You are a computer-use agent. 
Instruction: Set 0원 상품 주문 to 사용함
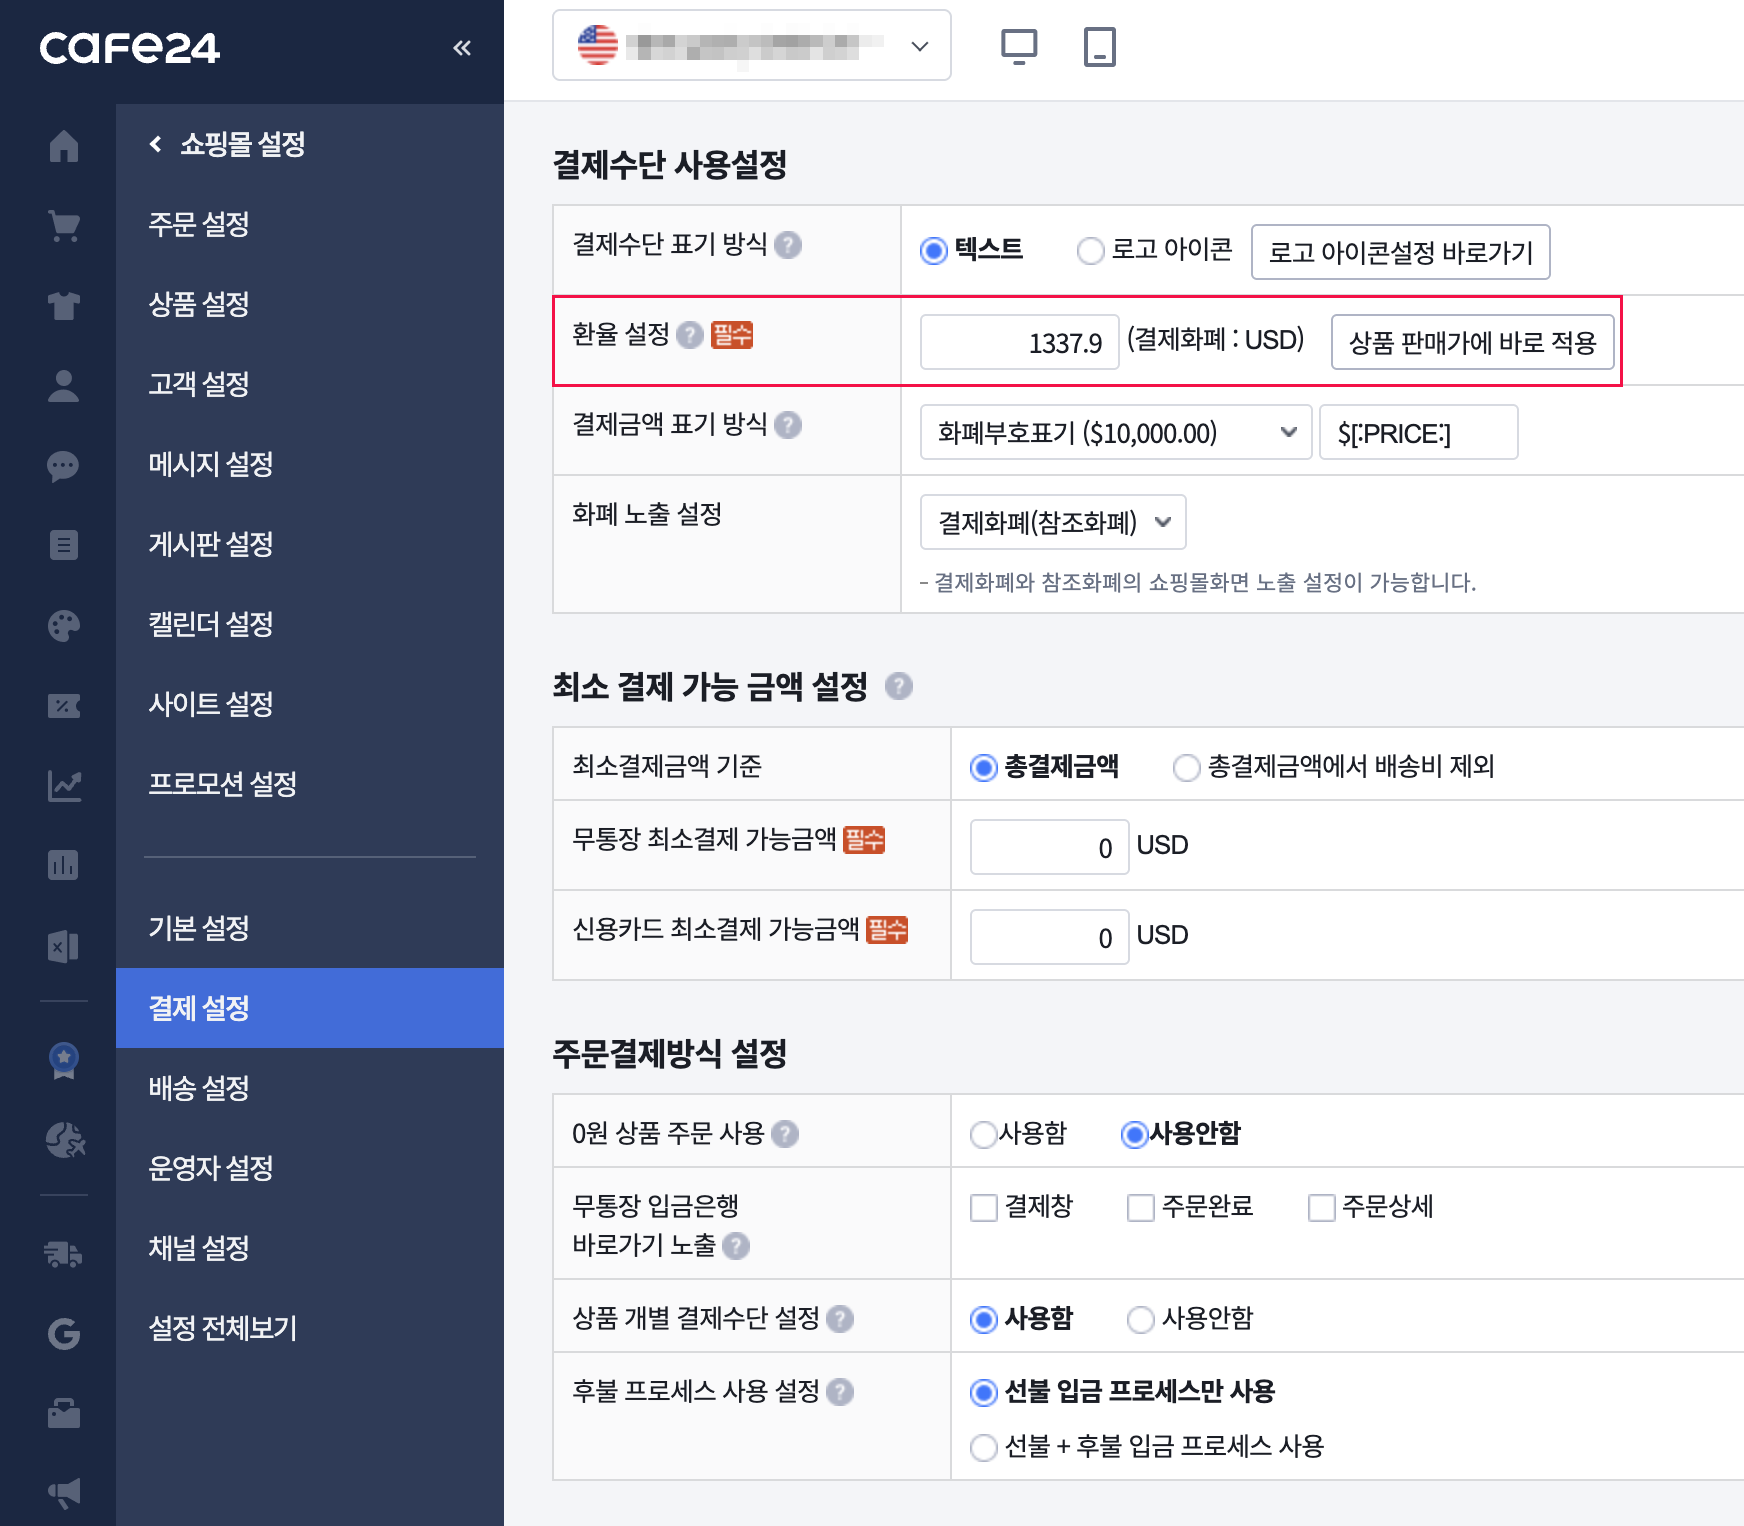(984, 1135)
